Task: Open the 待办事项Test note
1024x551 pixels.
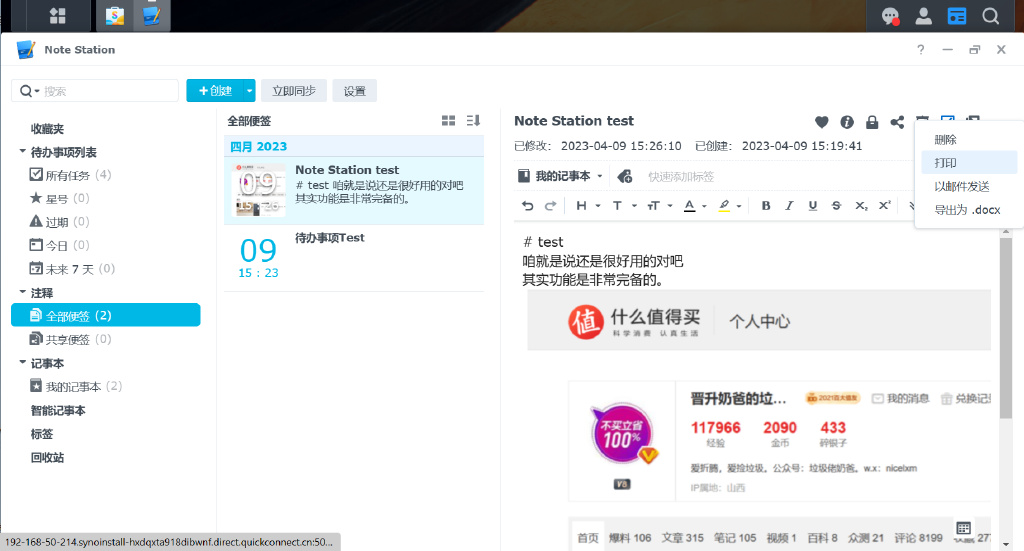Action: (354, 258)
